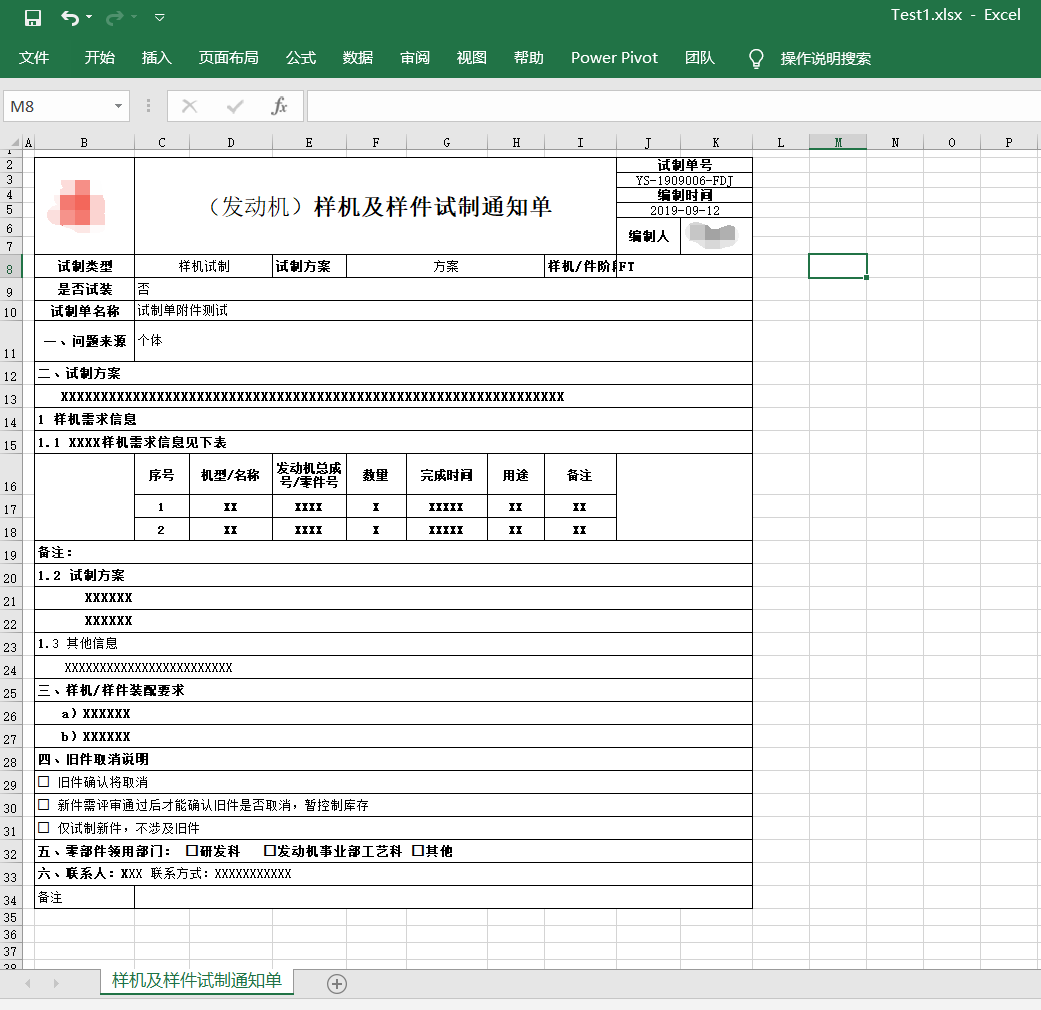Click the 机型/名称 header cell
Viewport: 1041px width, 1010px height.
coord(230,475)
